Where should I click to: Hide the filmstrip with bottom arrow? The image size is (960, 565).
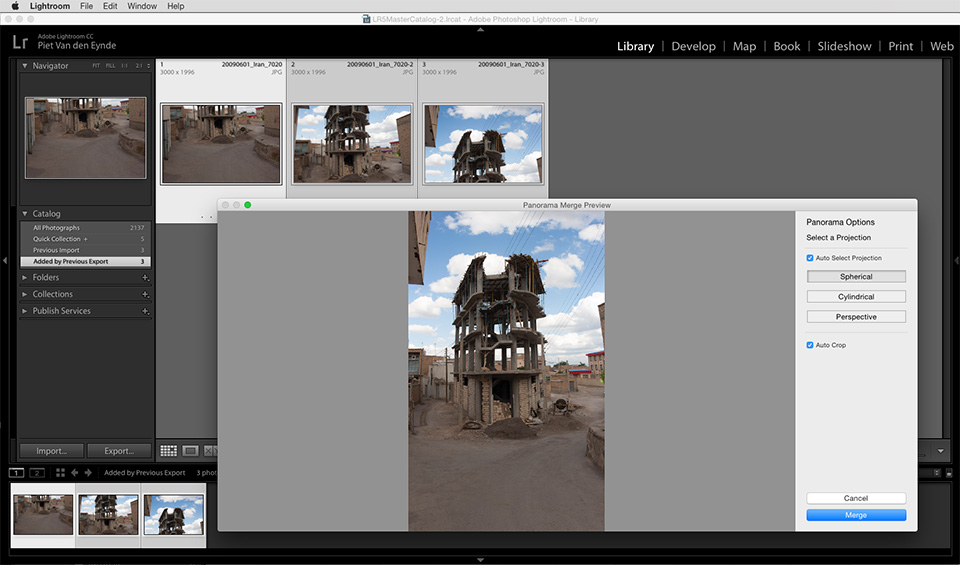point(480,559)
